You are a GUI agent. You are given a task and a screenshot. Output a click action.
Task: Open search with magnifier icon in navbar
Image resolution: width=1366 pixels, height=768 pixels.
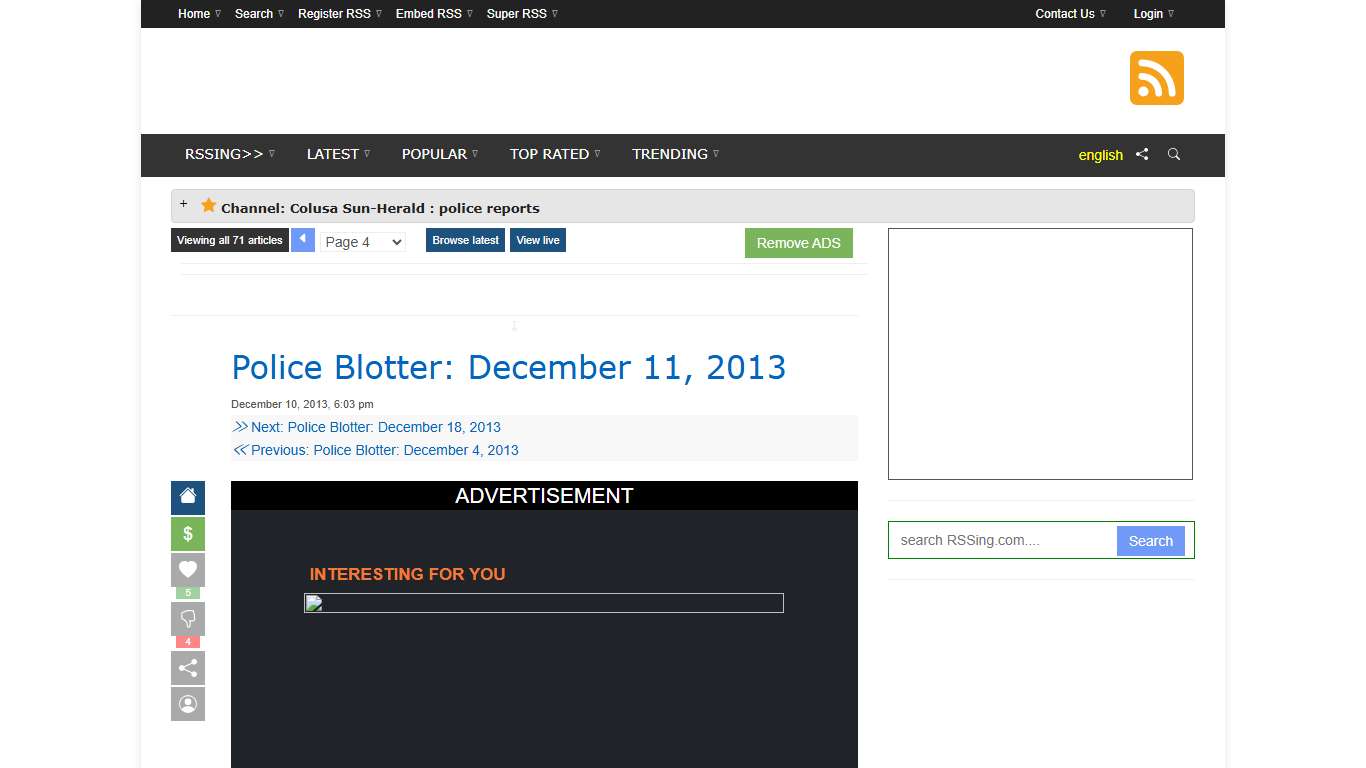(1174, 154)
